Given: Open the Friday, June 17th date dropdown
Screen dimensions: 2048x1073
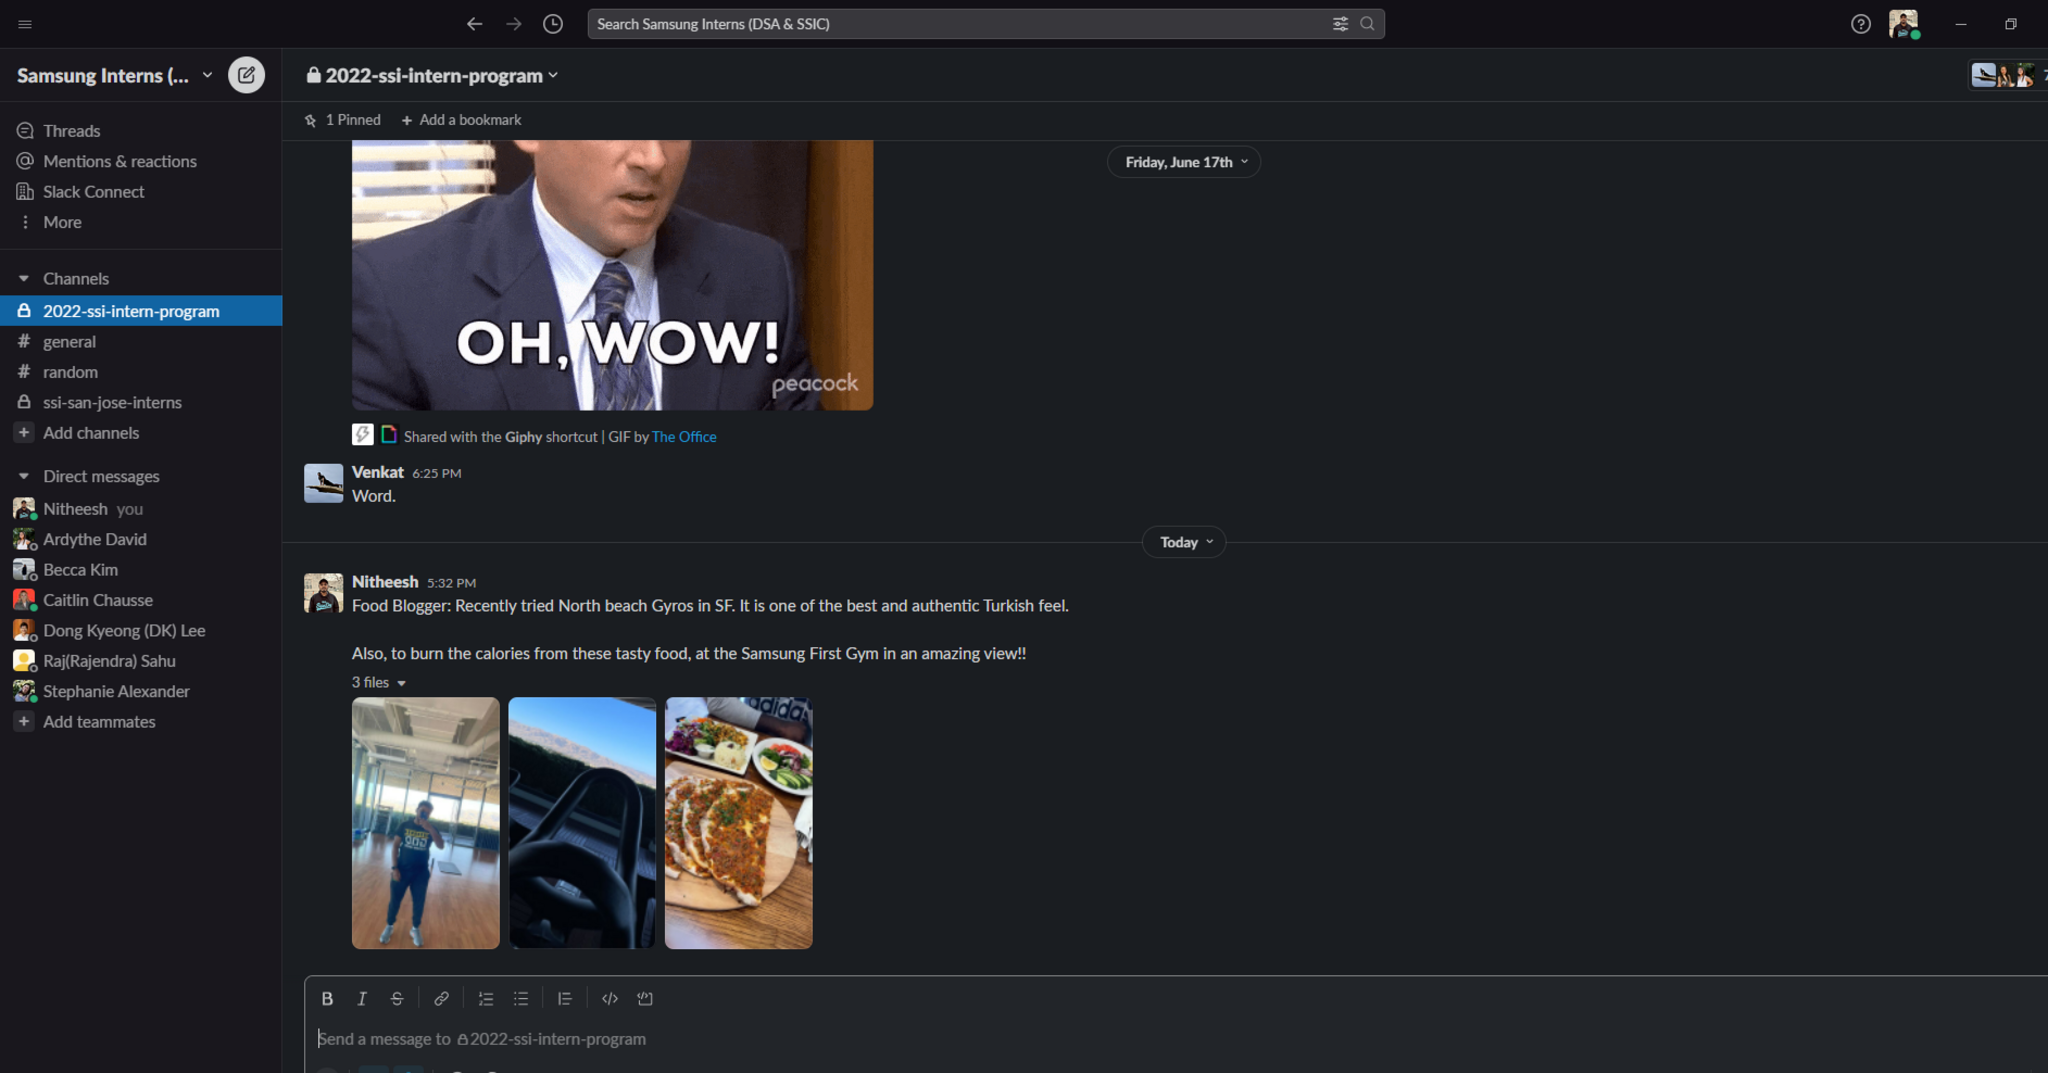Looking at the screenshot, I should point(1184,162).
